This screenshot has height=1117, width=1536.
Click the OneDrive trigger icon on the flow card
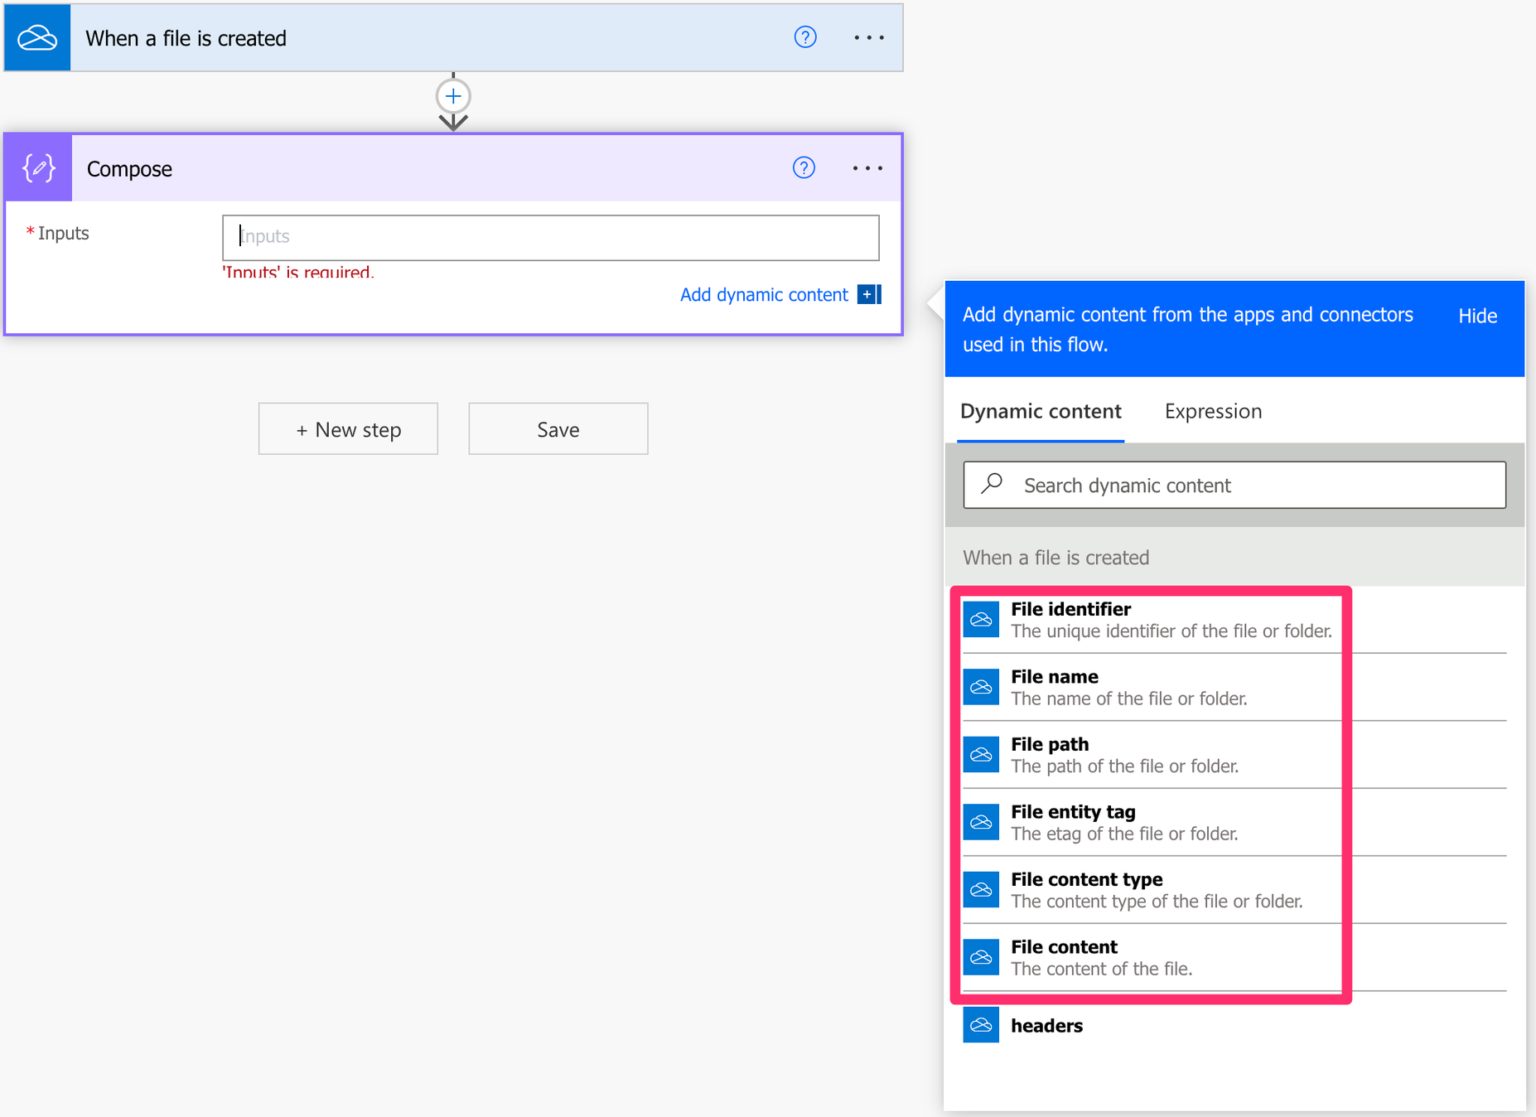coord(36,37)
